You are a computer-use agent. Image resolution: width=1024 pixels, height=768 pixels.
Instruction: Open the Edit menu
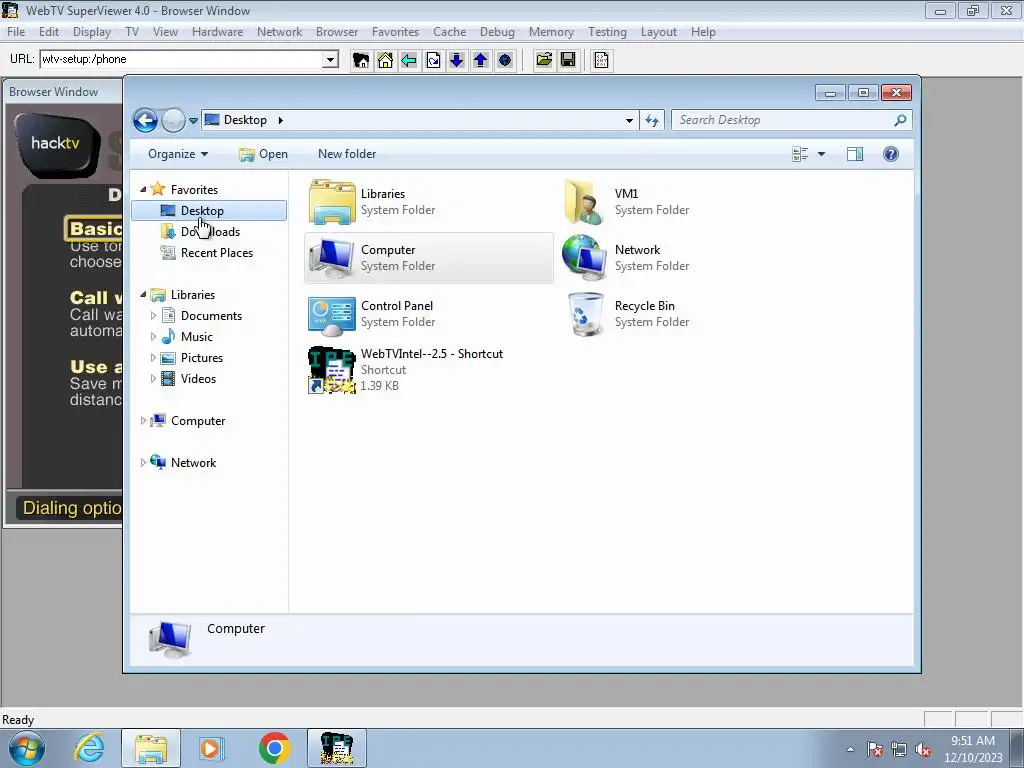48,31
